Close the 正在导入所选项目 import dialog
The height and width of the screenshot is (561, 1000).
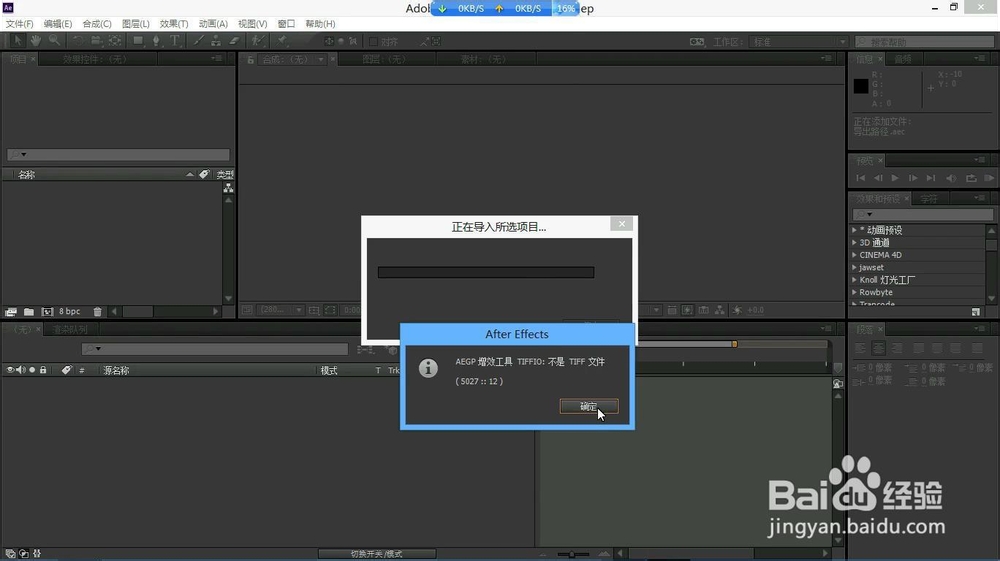[622, 224]
